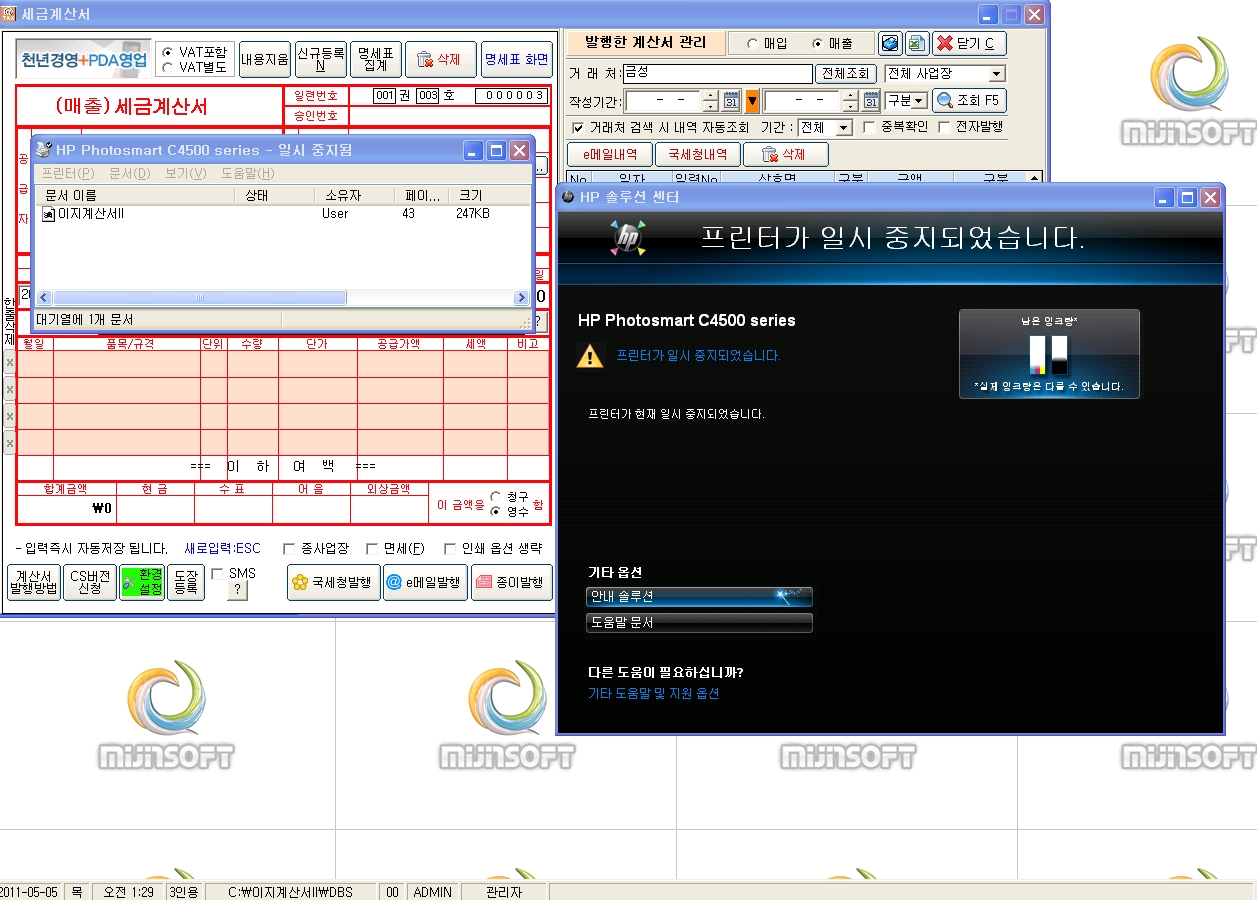Select VAT포함 radio button
The image size is (1257, 900).
pyautogui.click(x=168, y=52)
